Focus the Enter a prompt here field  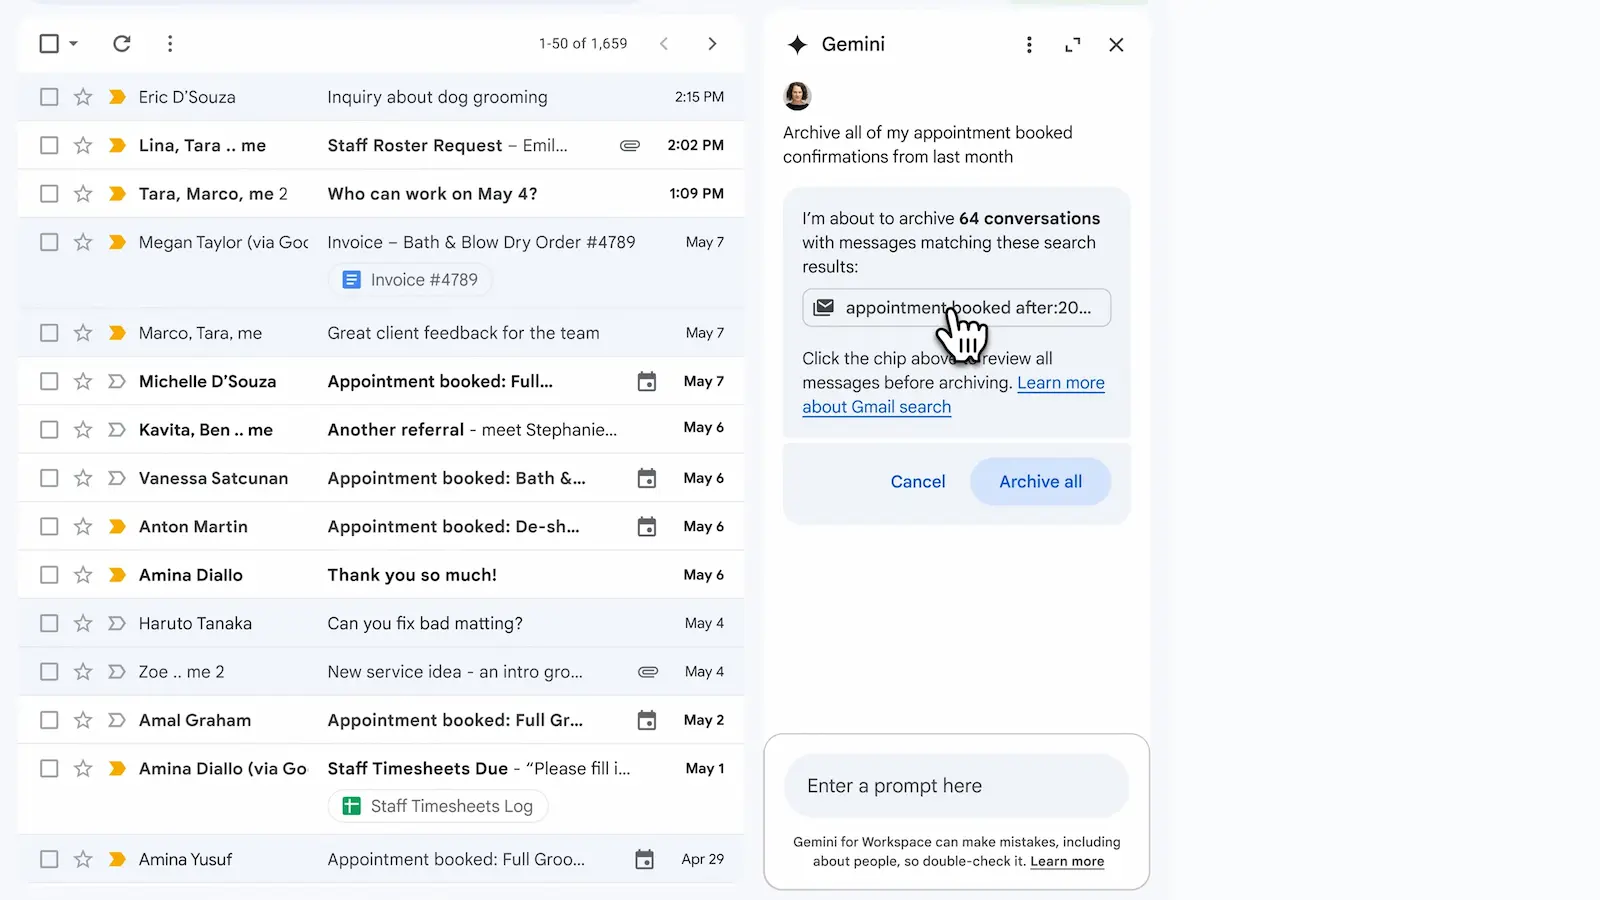[956, 786]
